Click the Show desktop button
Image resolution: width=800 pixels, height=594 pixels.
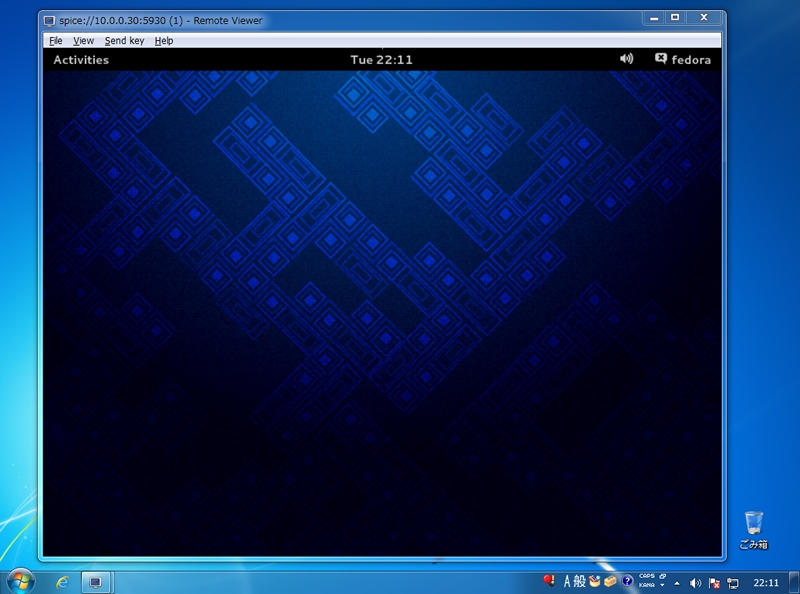pos(795,582)
